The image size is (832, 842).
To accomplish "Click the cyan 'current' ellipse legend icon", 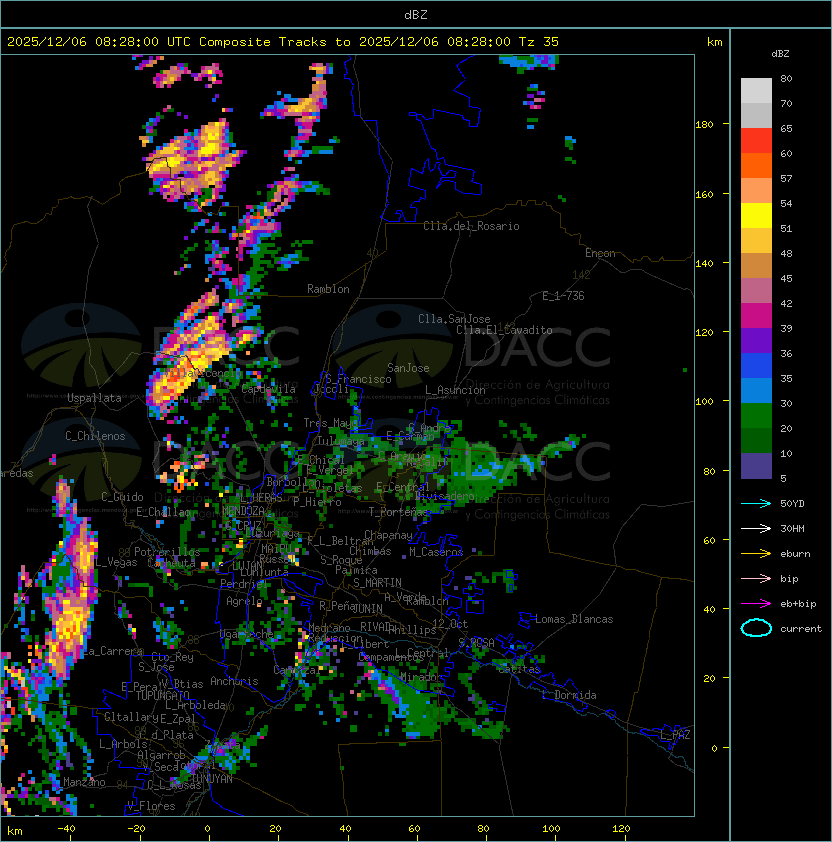I will click(756, 628).
